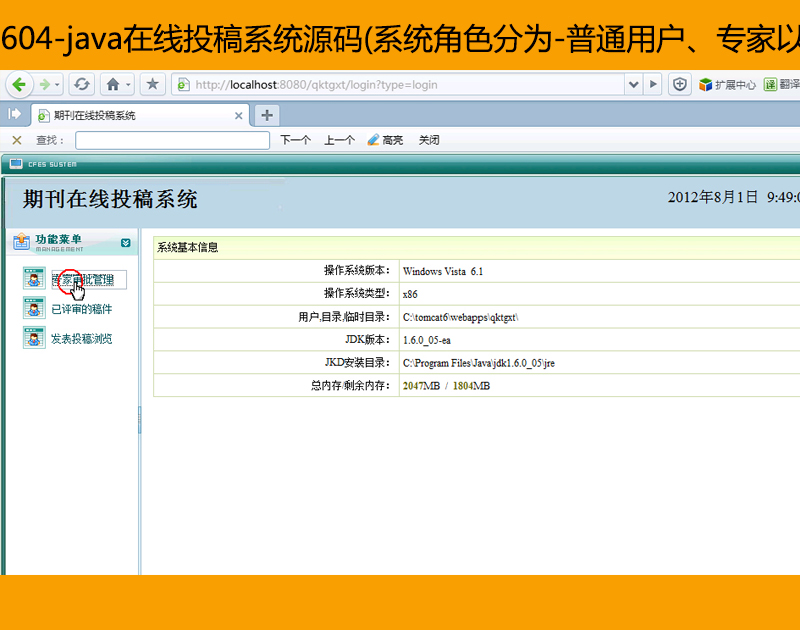Click the 功能菜单 menu header icon
Image resolution: width=800 pixels, height=630 pixels.
pyautogui.click(x=21, y=242)
